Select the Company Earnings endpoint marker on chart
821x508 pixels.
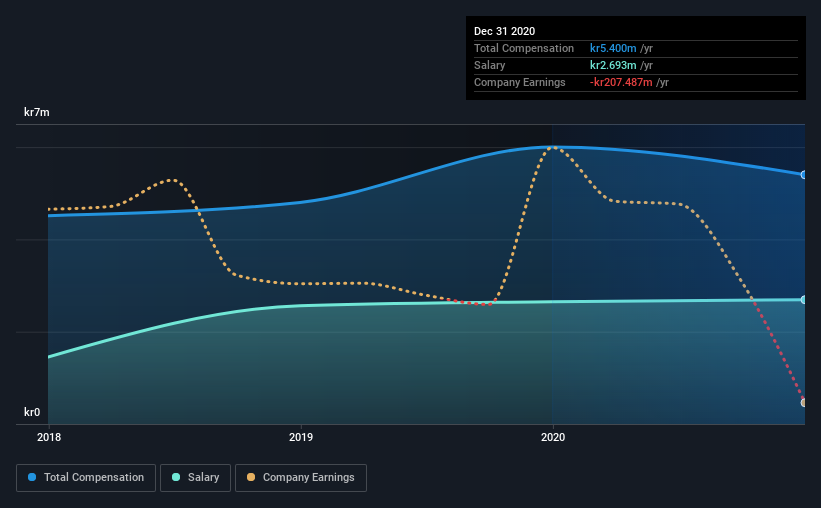click(803, 403)
